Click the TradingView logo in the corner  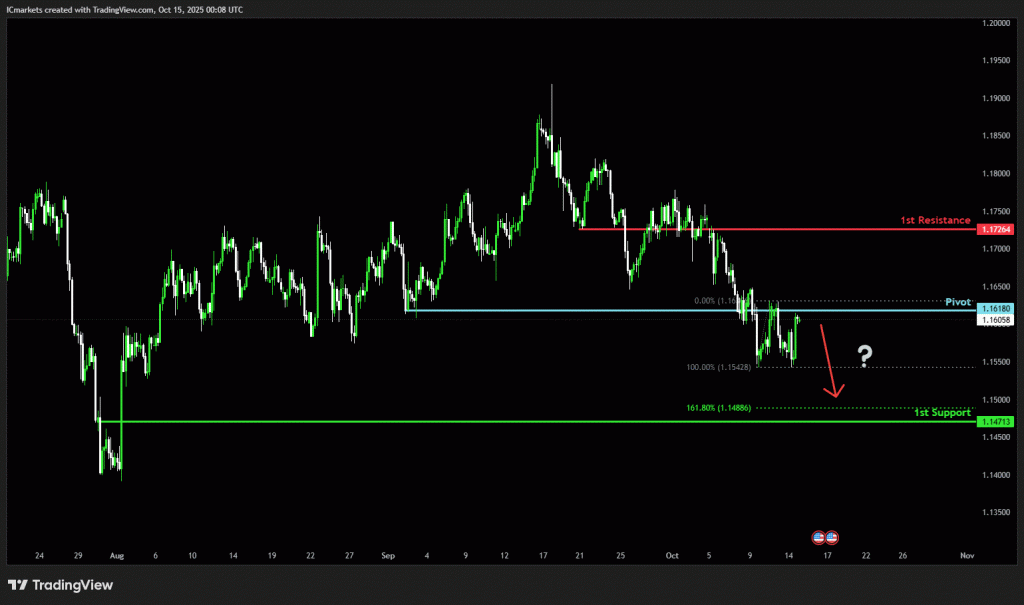click(x=50, y=585)
